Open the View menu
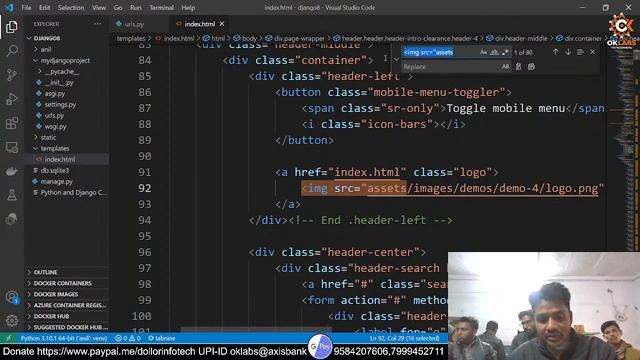Viewport: 640px width, 360px height. click(99, 8)
